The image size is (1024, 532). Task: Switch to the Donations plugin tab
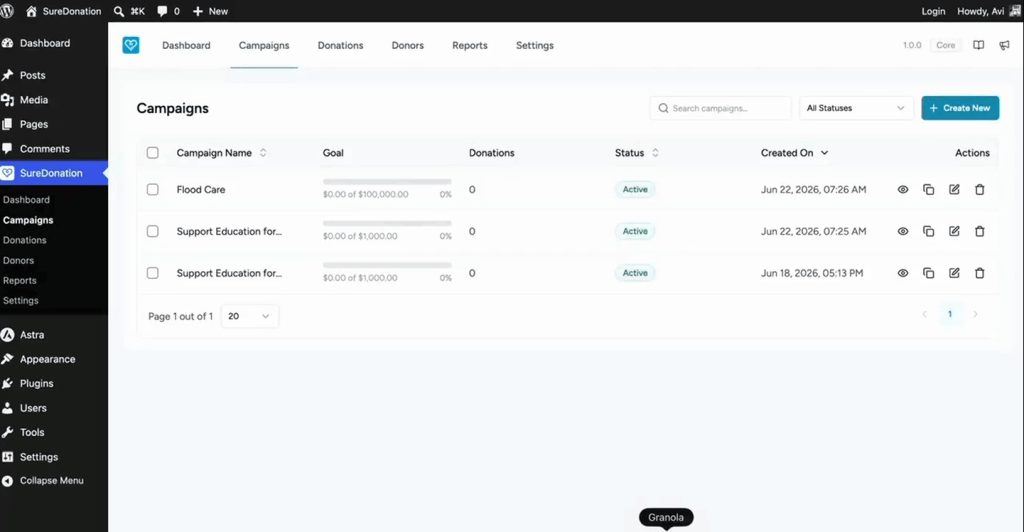(x=340, y=45)
